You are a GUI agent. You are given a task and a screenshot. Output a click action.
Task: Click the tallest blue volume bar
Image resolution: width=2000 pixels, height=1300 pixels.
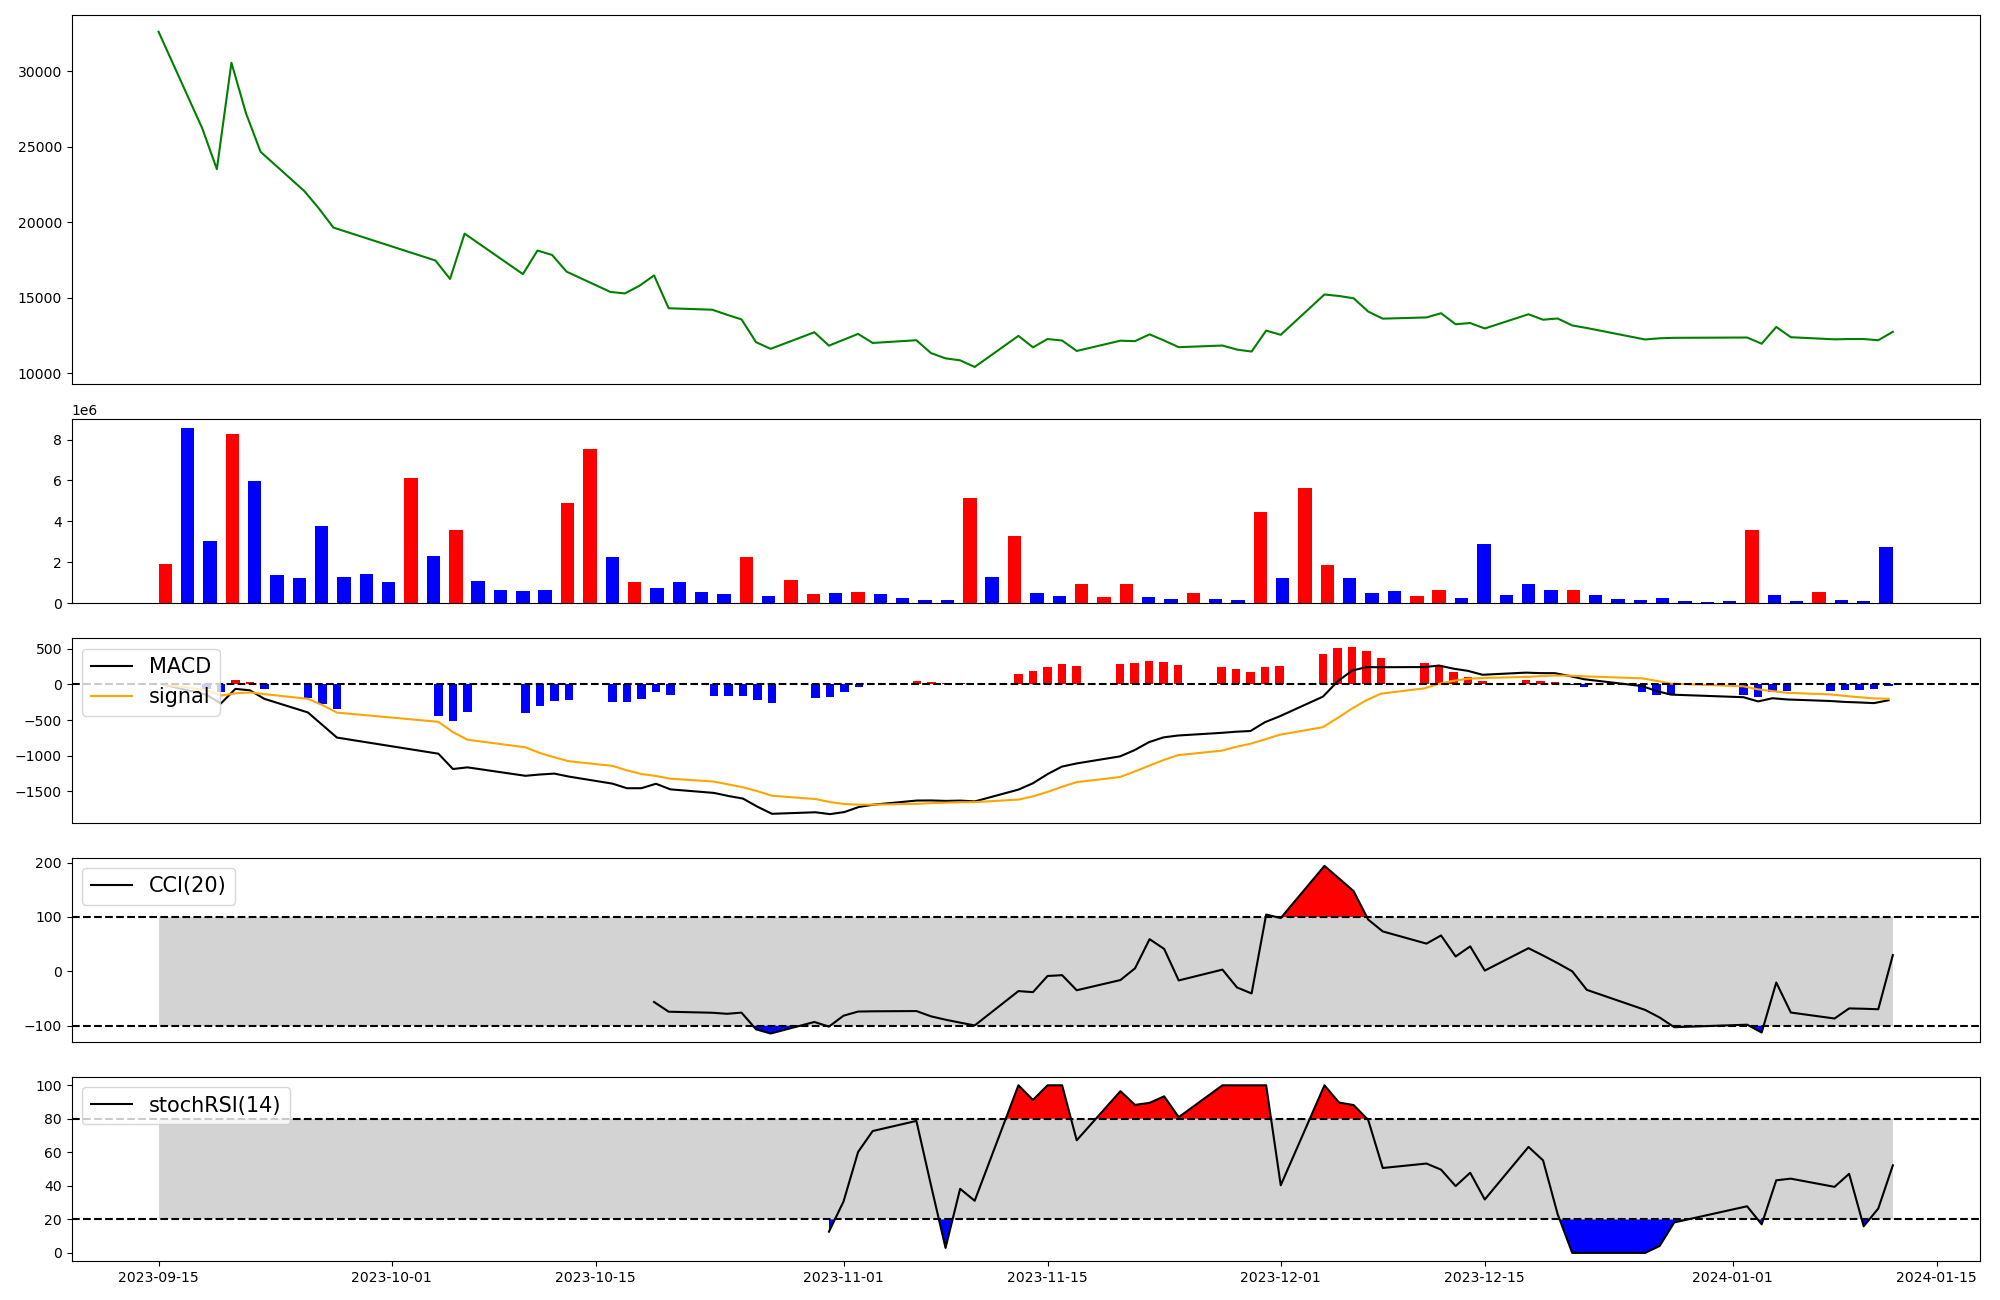coord(187,515)
